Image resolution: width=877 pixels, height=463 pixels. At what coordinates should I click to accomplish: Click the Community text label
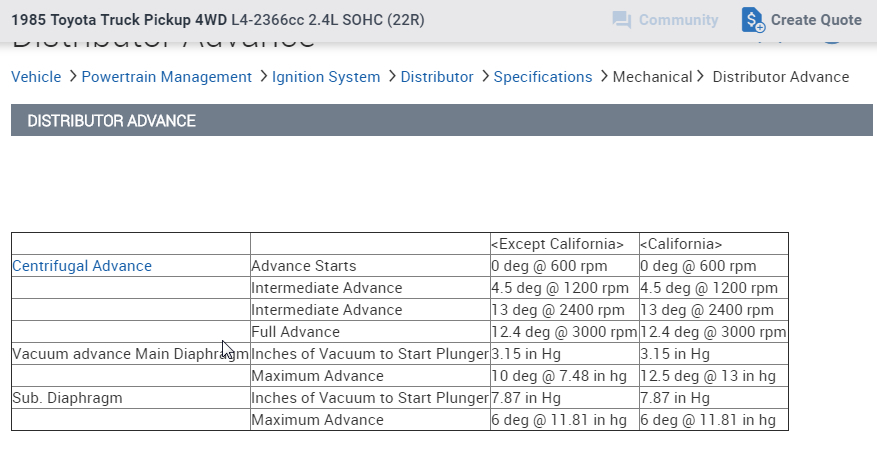click(x=678, y=20)
